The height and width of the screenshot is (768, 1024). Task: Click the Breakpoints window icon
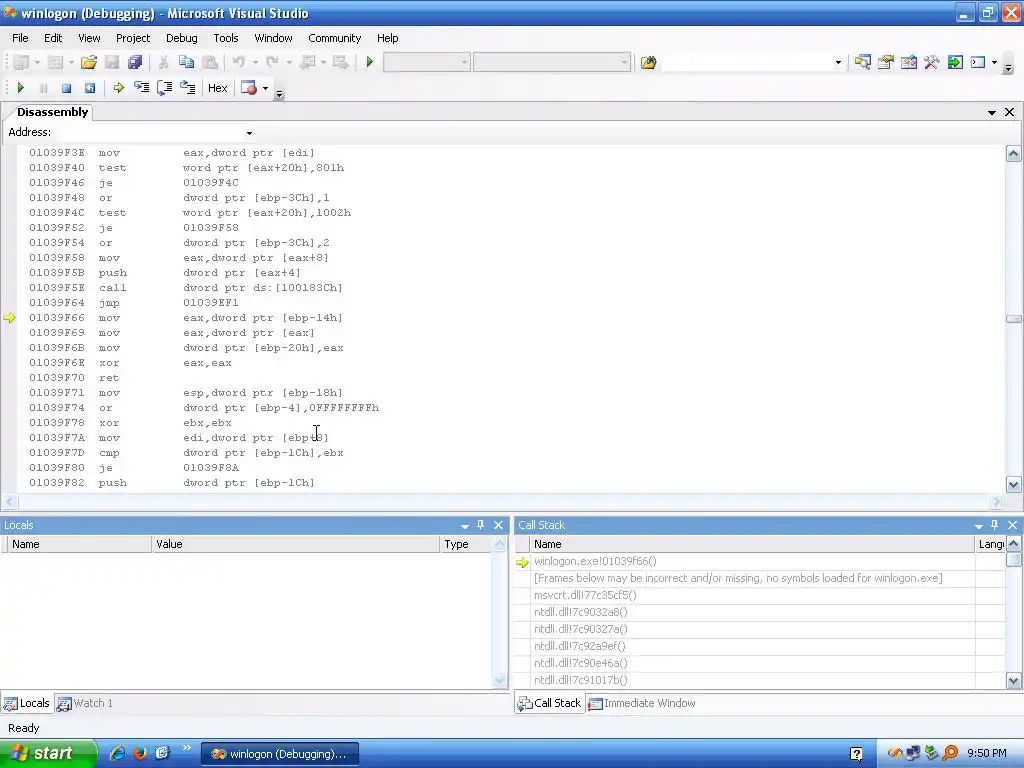coord(249,88)
